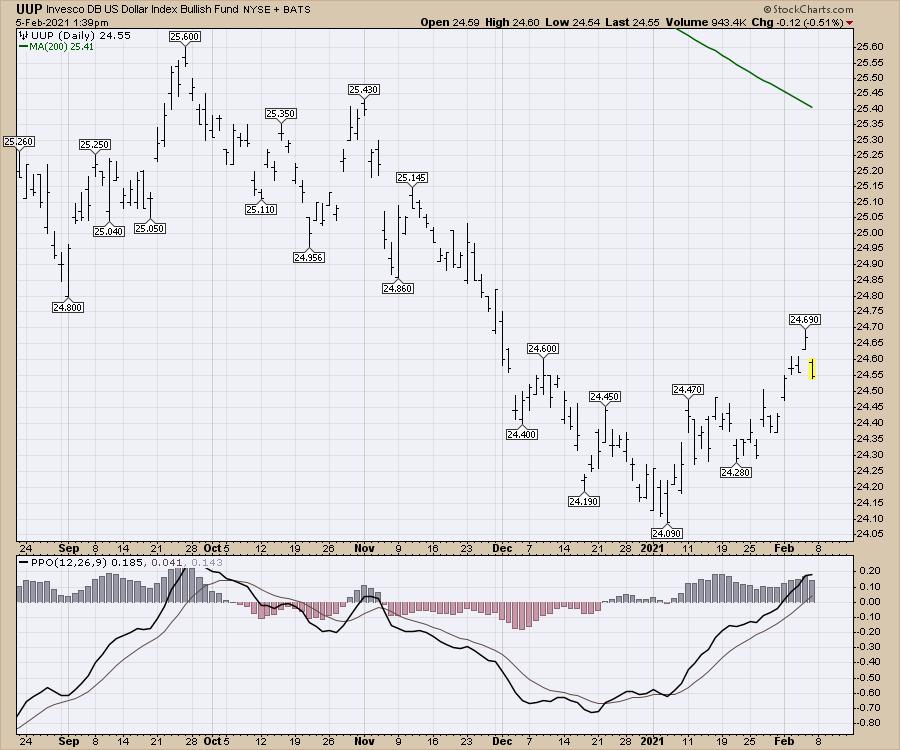Click the small UUP (Daily) legend marker
The height and width of the screenshot is (750, 900).
(21, 34)
